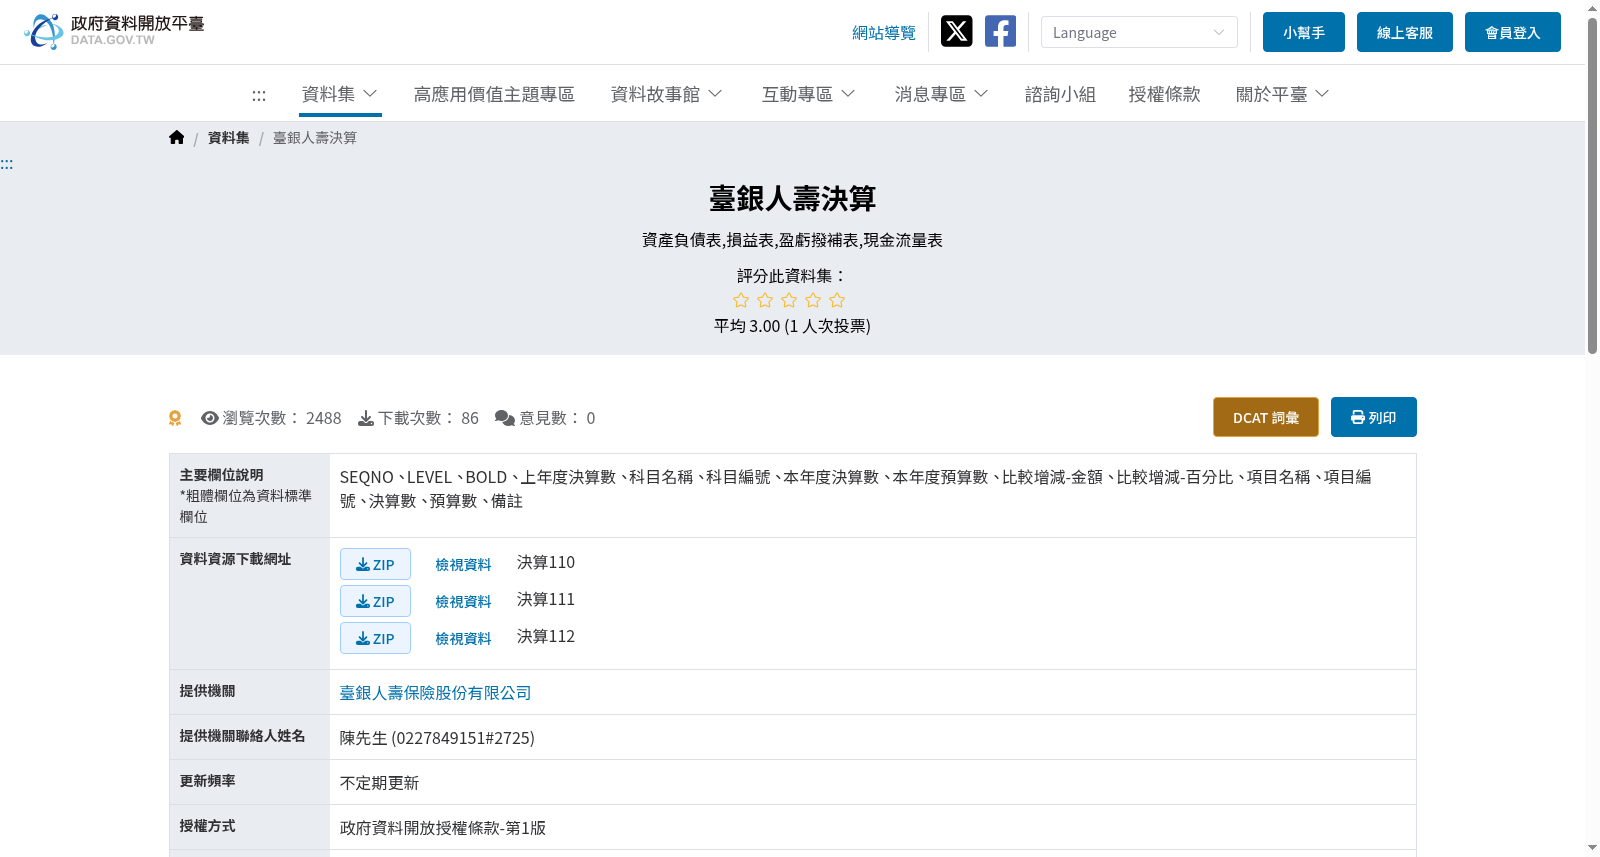Expand the 資料集 menu
1600x857 pixels.
point(340,94)
